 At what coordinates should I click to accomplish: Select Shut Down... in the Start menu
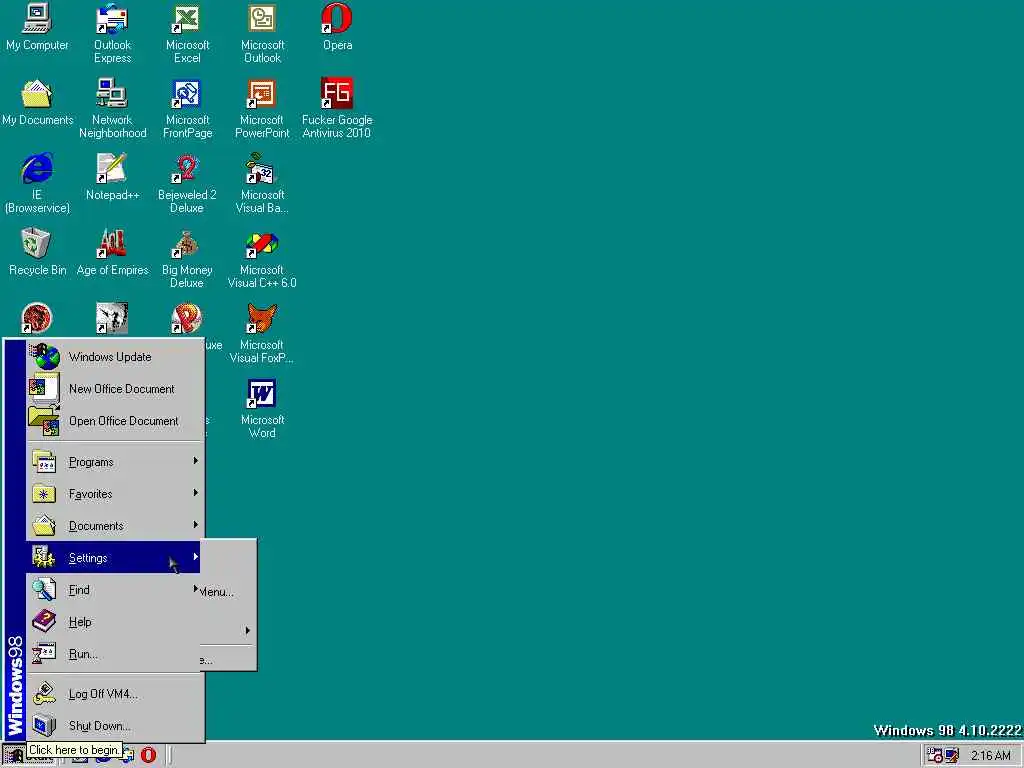115,726
